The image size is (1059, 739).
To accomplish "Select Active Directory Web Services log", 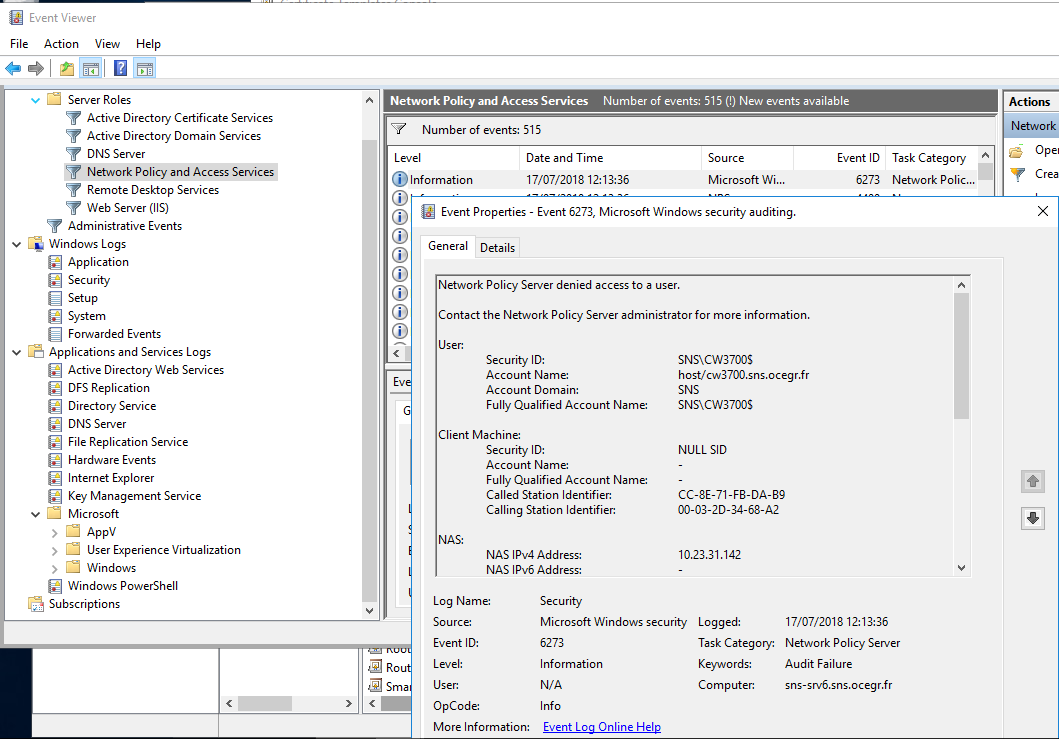I will pyautogui.click(x=146, y=370).
